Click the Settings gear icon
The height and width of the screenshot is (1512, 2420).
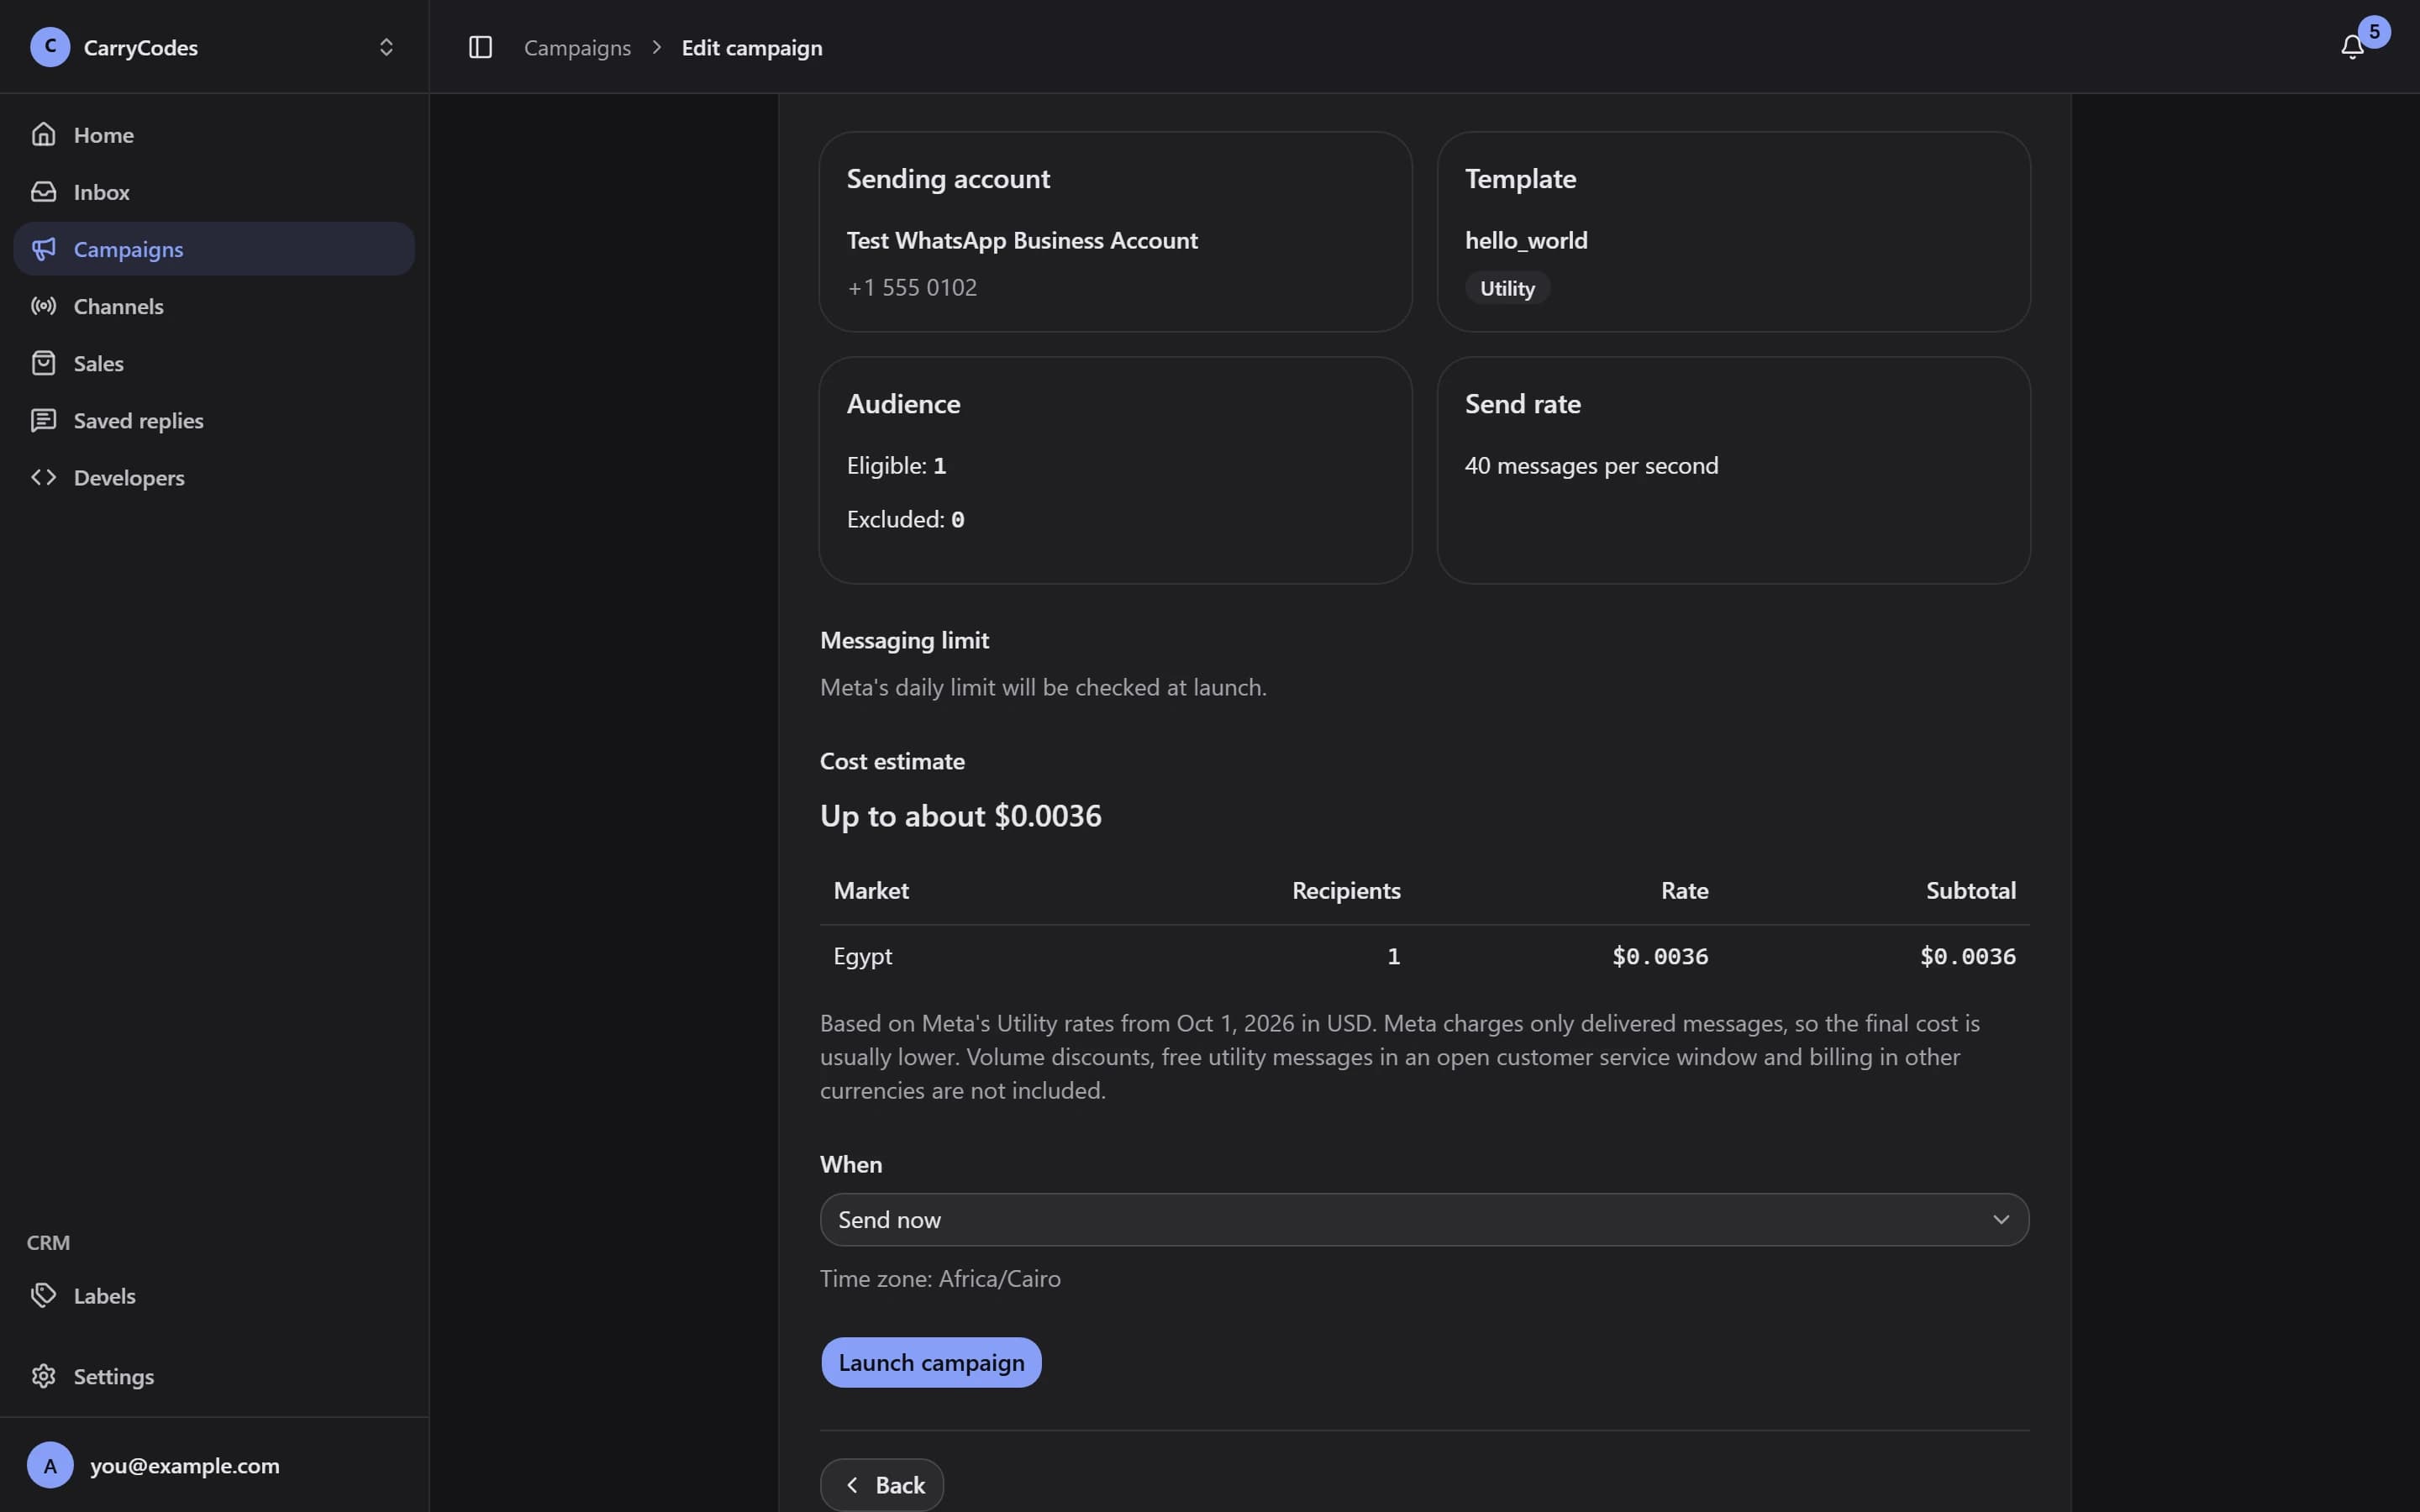point(43,1376)
